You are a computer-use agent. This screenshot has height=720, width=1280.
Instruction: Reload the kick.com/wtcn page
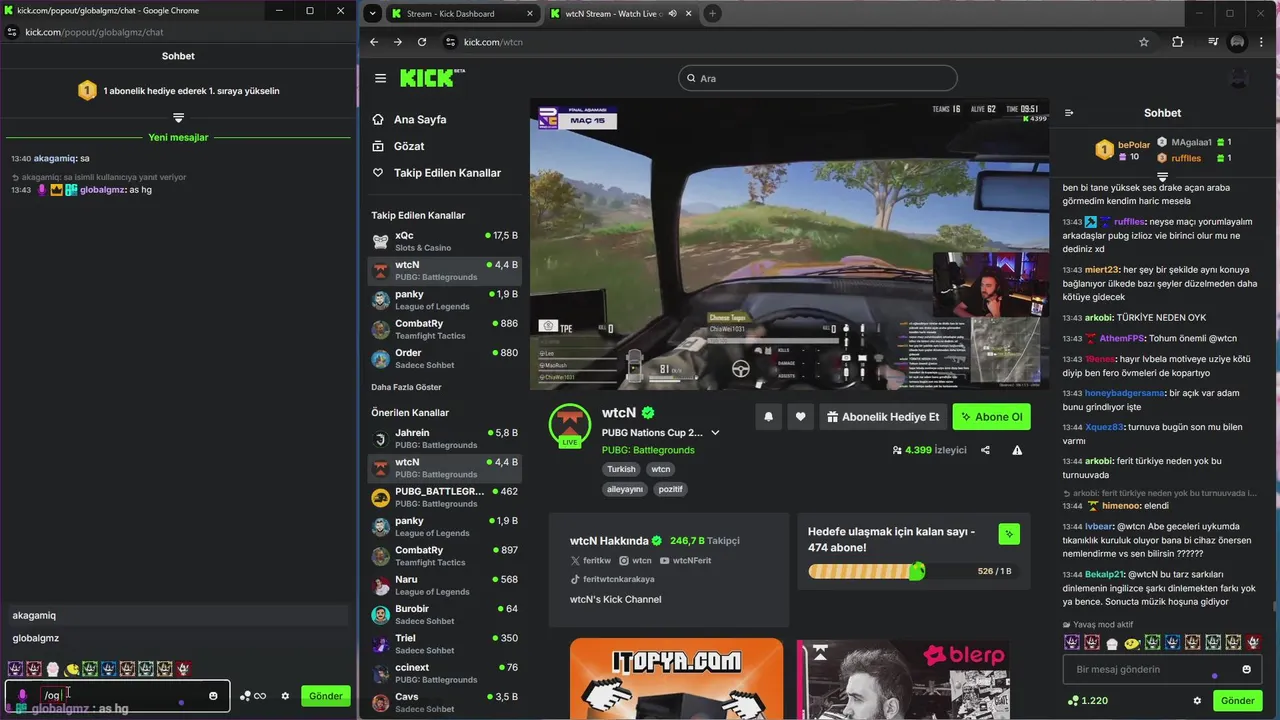[422, 42]
